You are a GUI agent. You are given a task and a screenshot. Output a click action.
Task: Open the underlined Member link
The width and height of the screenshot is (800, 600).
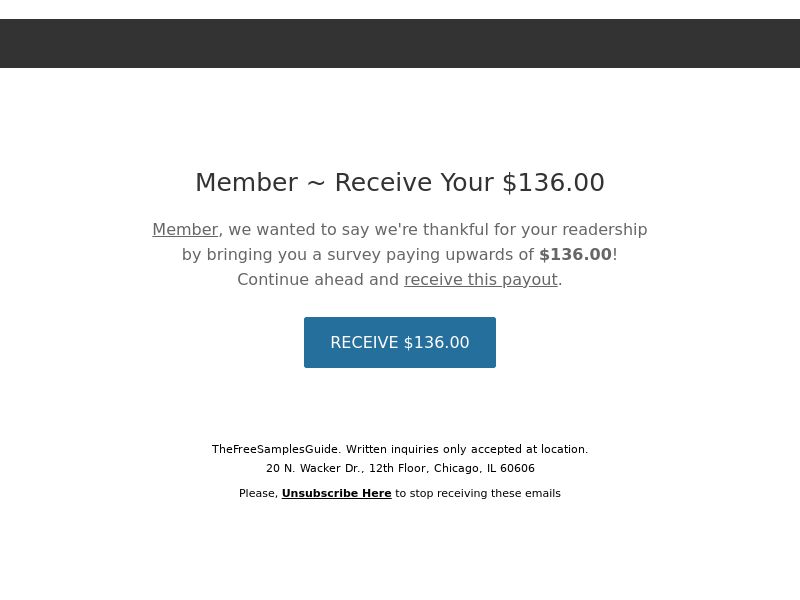tap(185, 230)
